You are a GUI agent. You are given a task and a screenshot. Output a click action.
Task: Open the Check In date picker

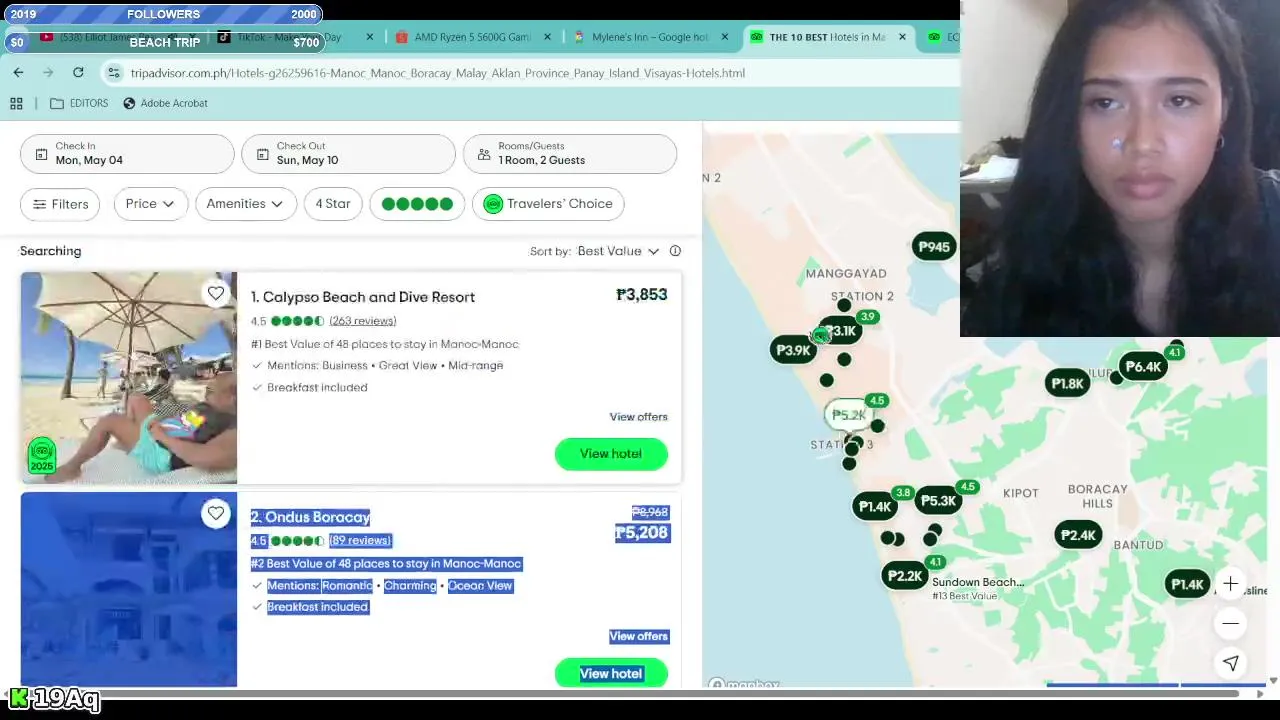(127, 154)
